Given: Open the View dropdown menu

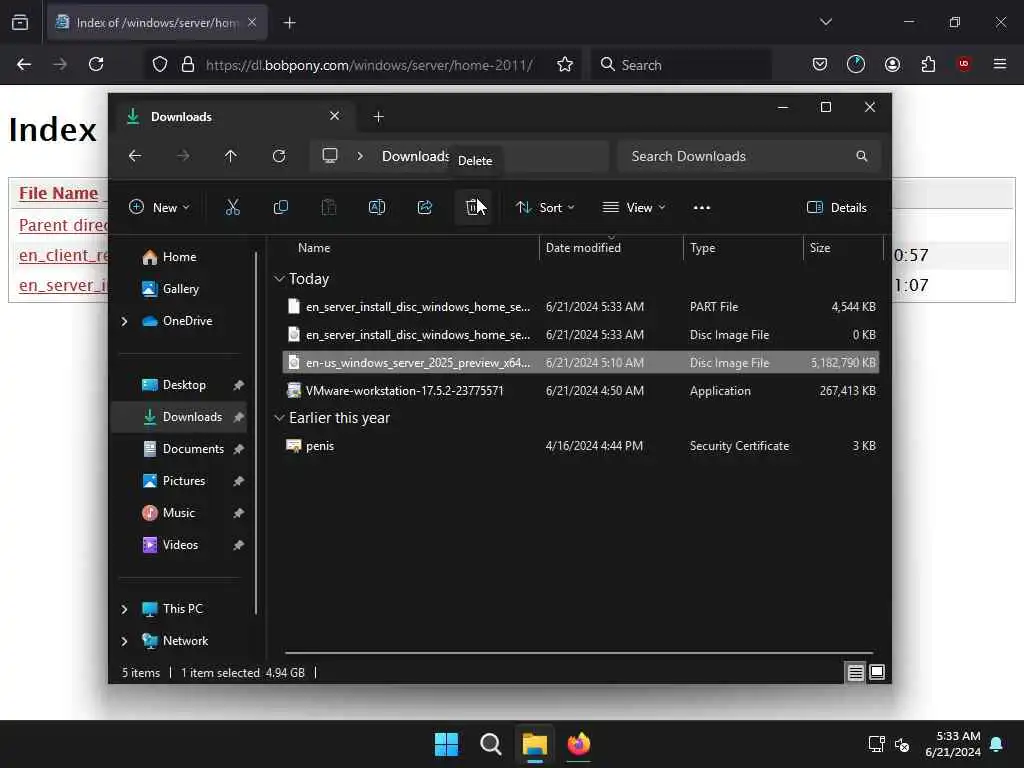Looking at the screenshot, I should 633,208.
